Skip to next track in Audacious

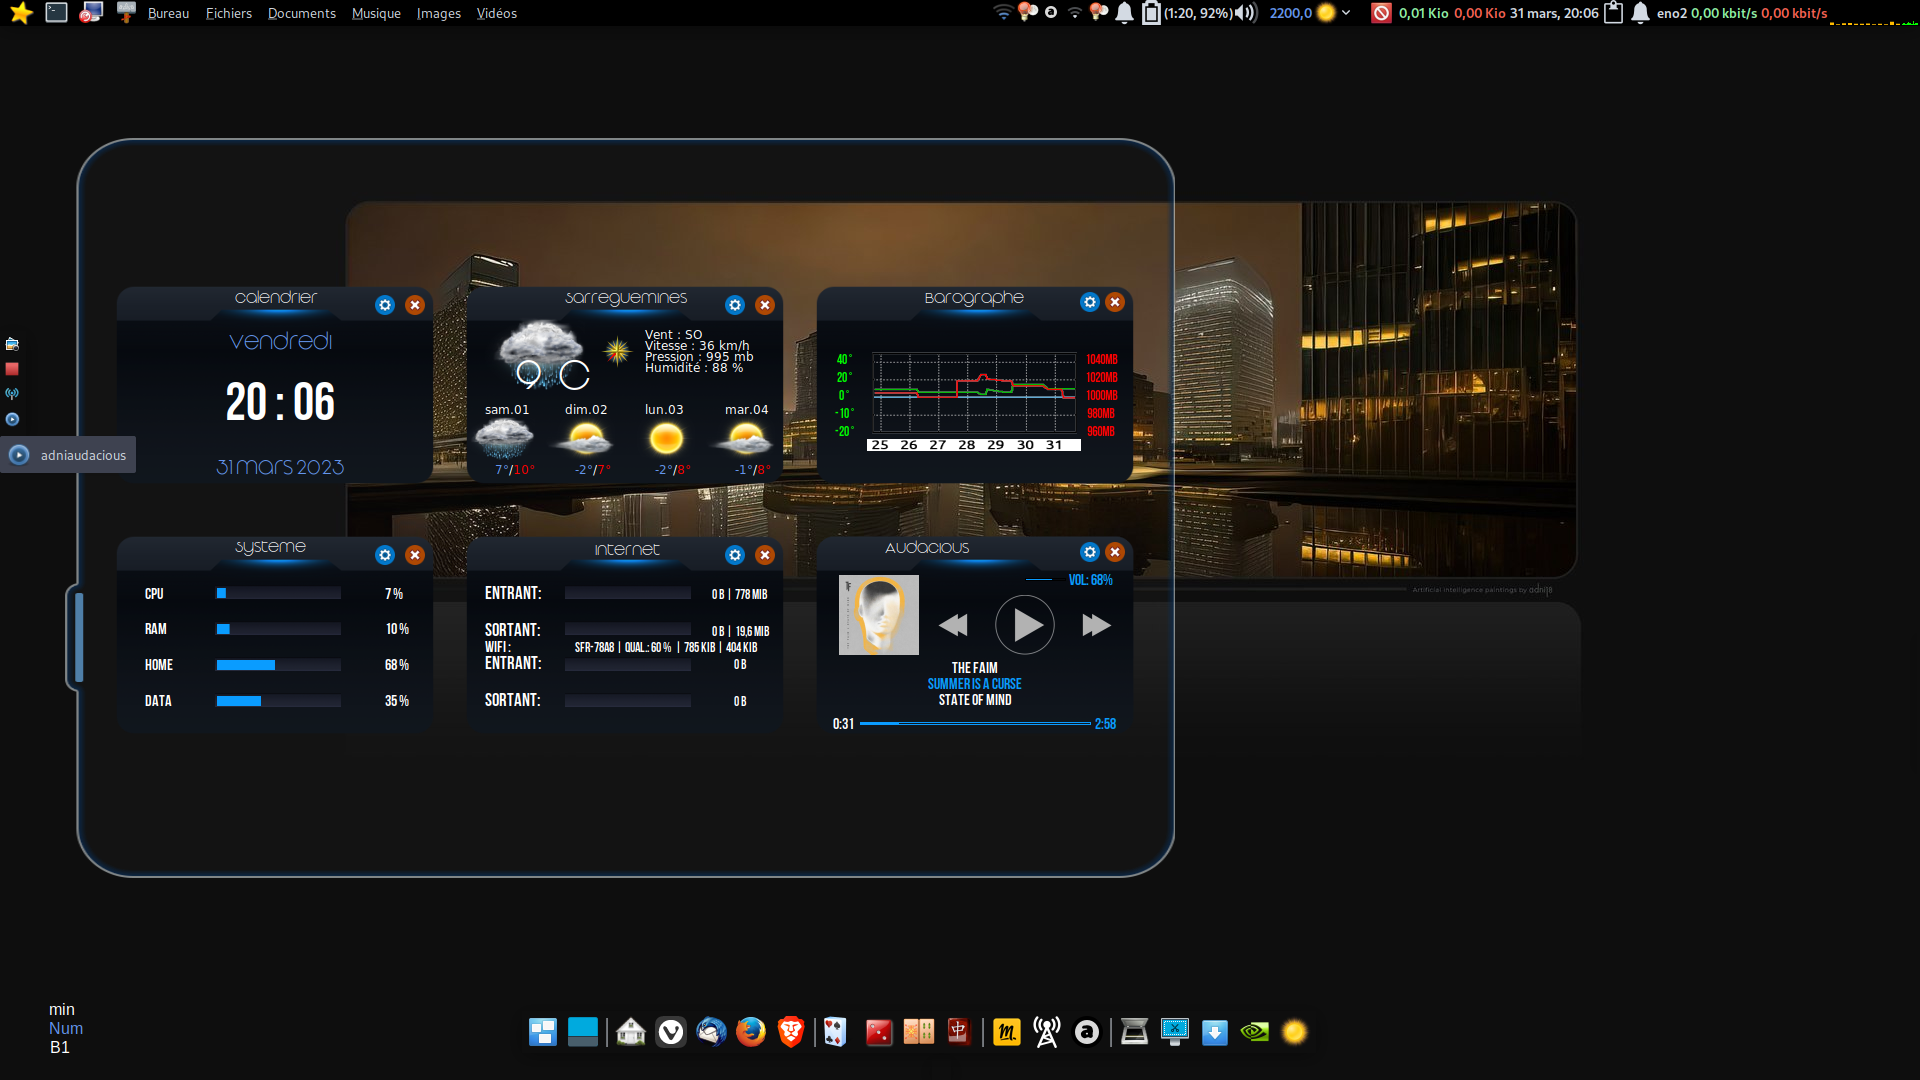point(1096,625)
